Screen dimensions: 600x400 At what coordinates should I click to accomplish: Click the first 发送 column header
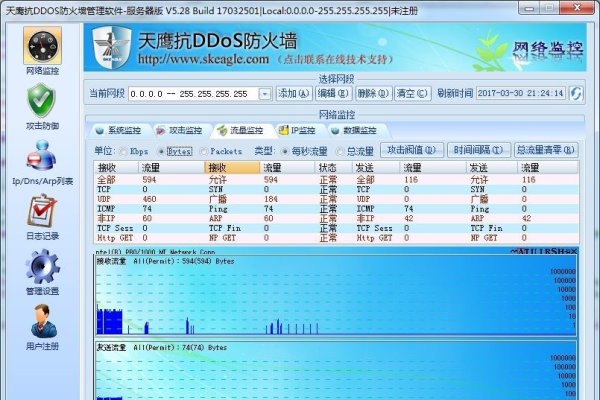(x=376, y=168)
